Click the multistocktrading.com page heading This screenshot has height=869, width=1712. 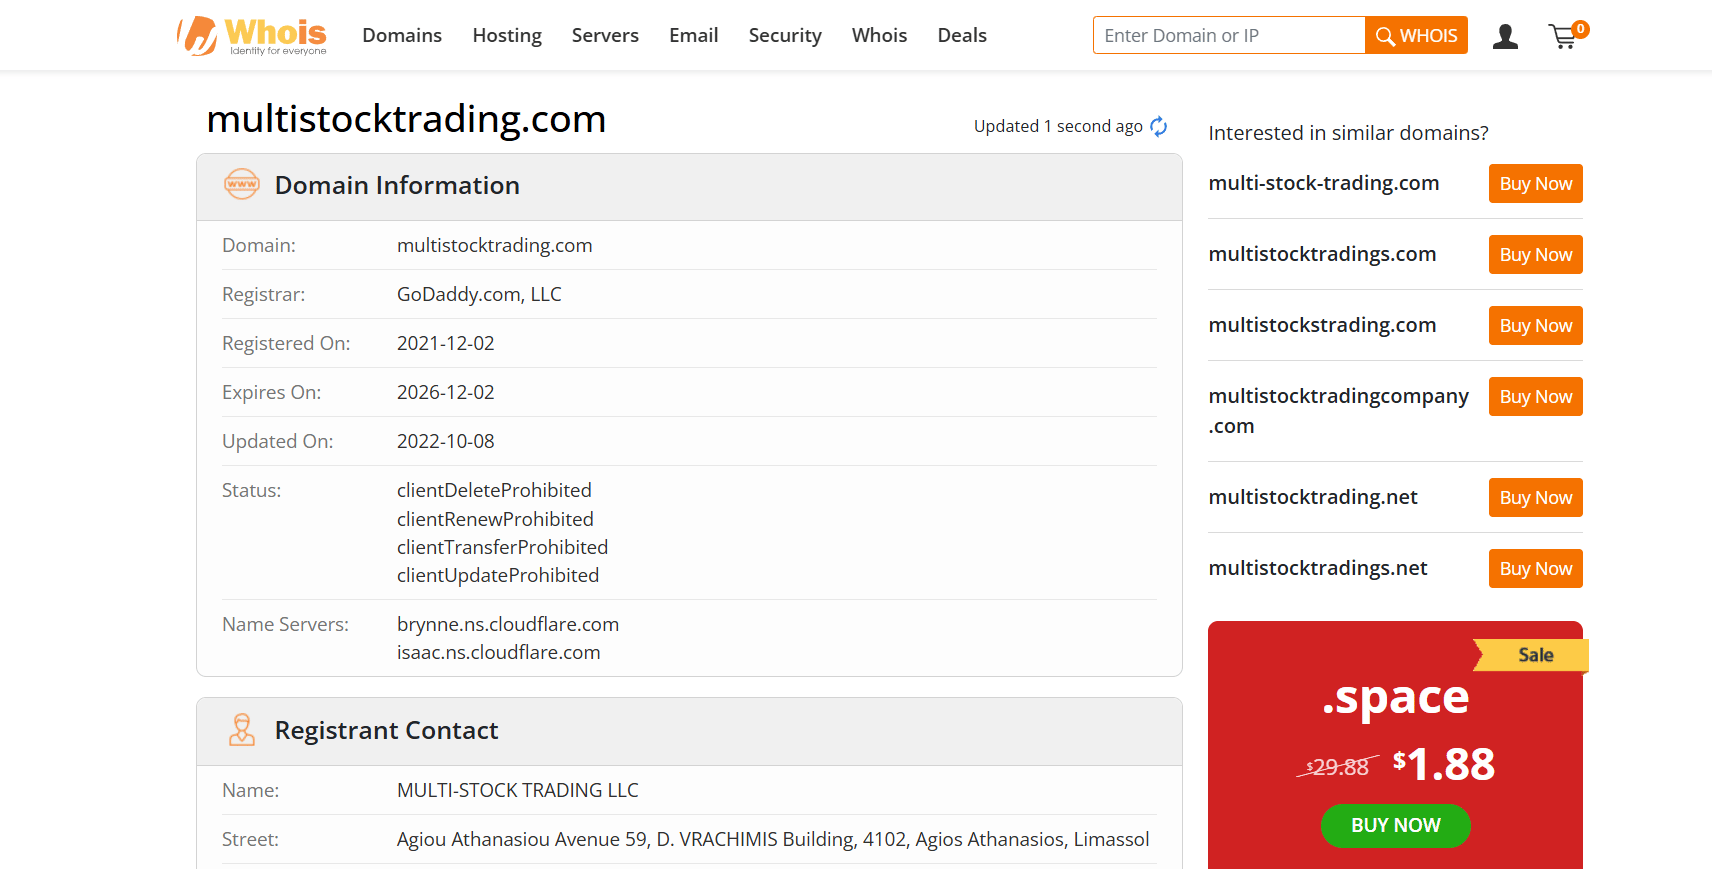click(406, 119)
